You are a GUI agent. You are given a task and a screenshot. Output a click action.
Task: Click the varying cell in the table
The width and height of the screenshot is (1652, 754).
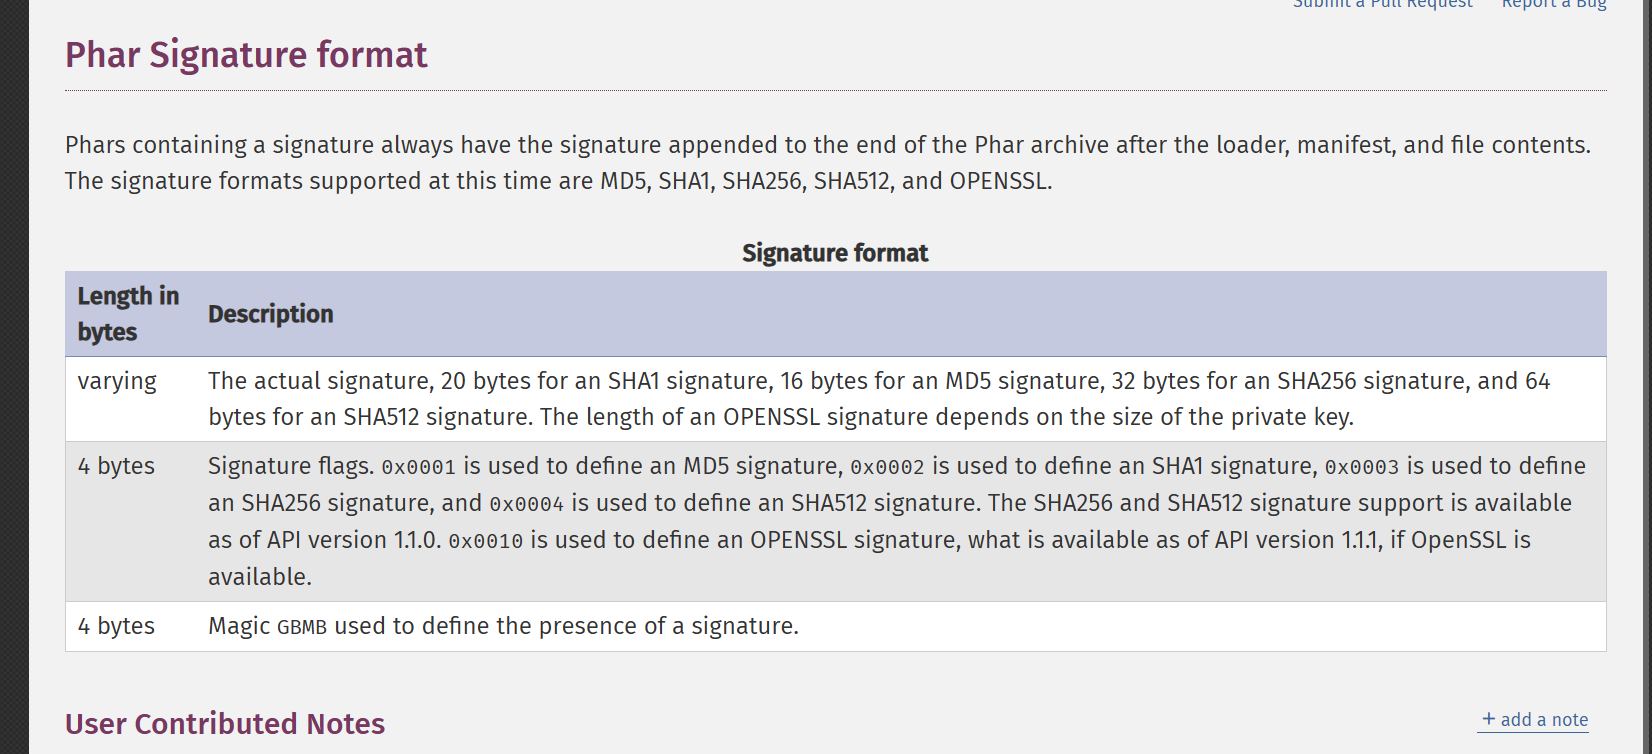pyautogui.click(x=117, y=381)
